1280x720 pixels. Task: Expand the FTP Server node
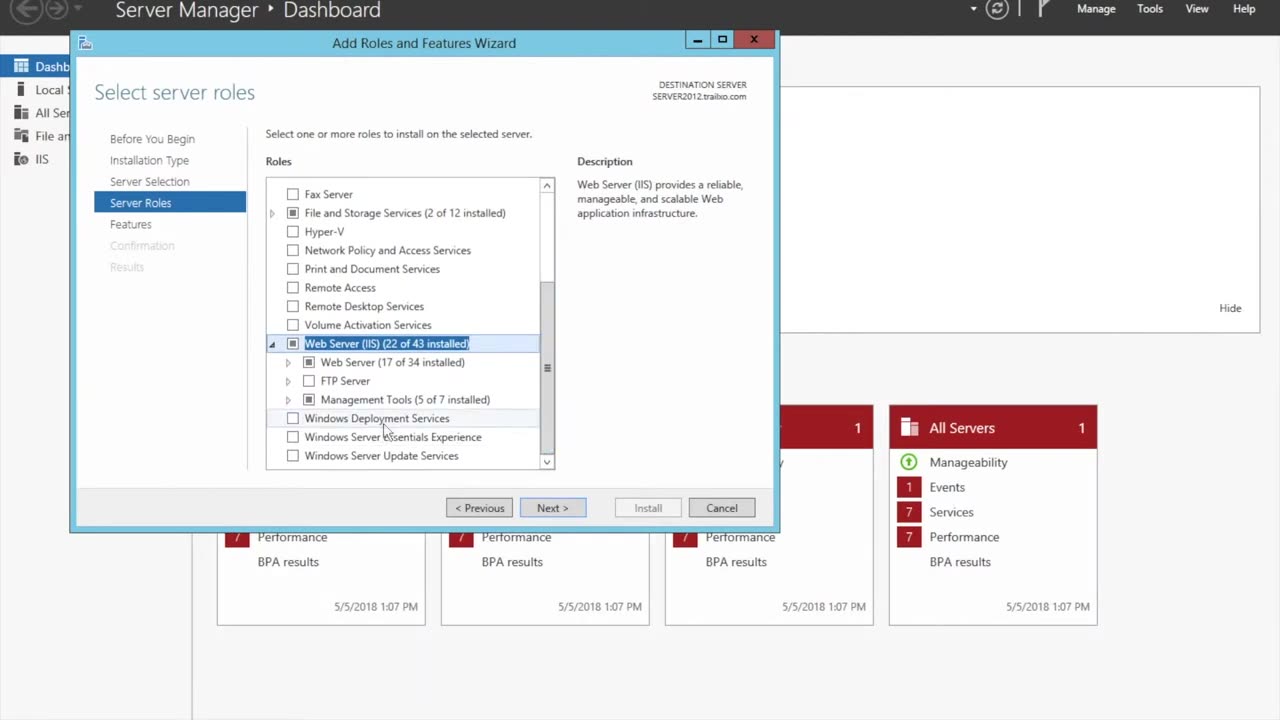click(x=288, y=381)
